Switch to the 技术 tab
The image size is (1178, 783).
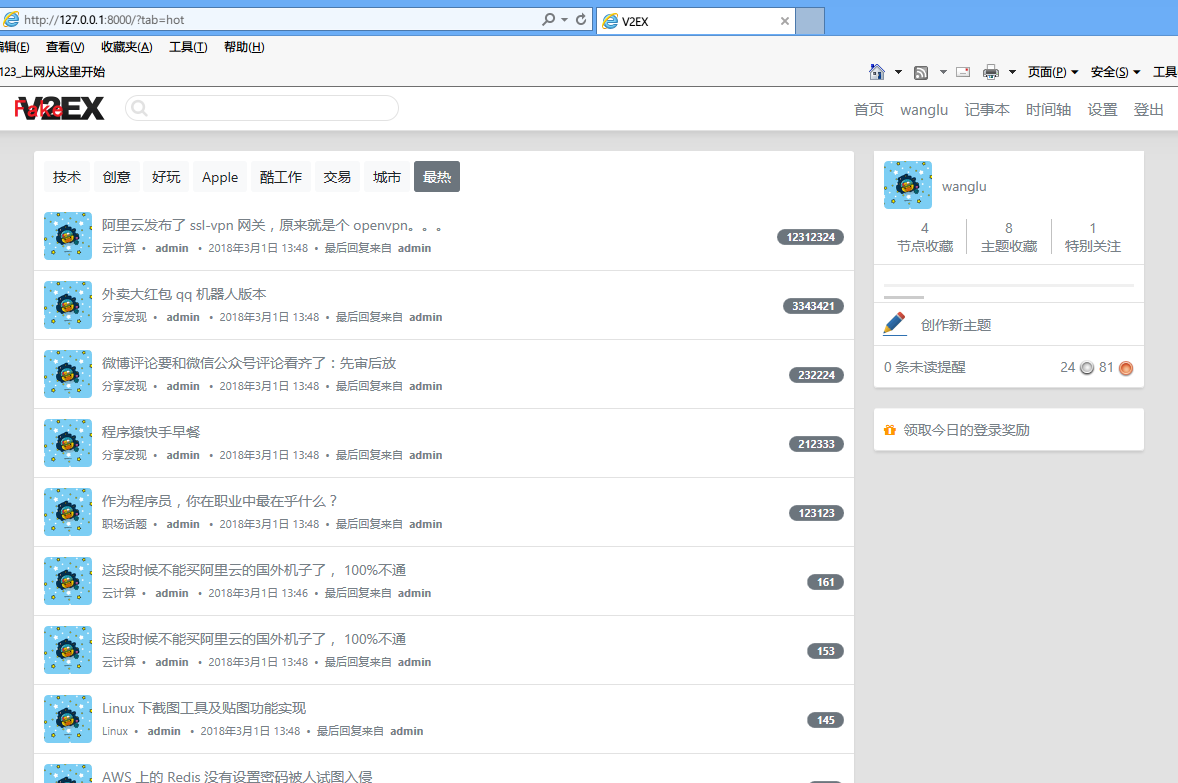click(x=67, y=177)
